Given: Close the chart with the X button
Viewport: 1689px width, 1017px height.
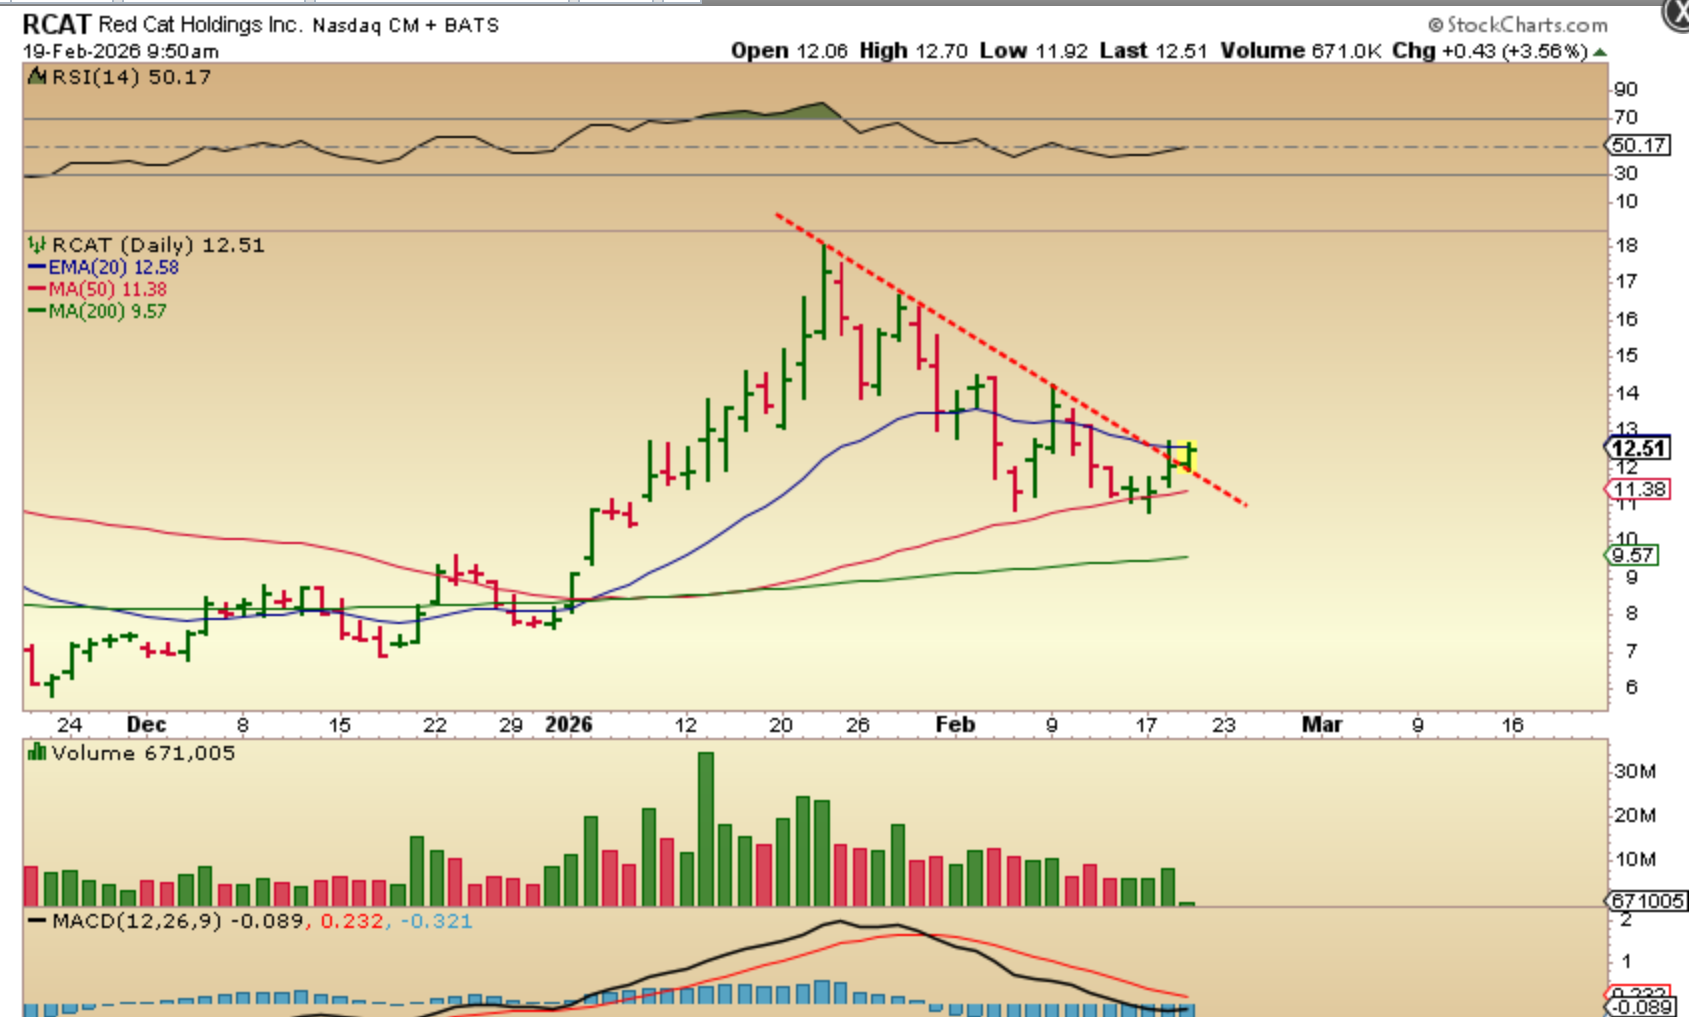Looking at the screenshot, I should 1675,12.
